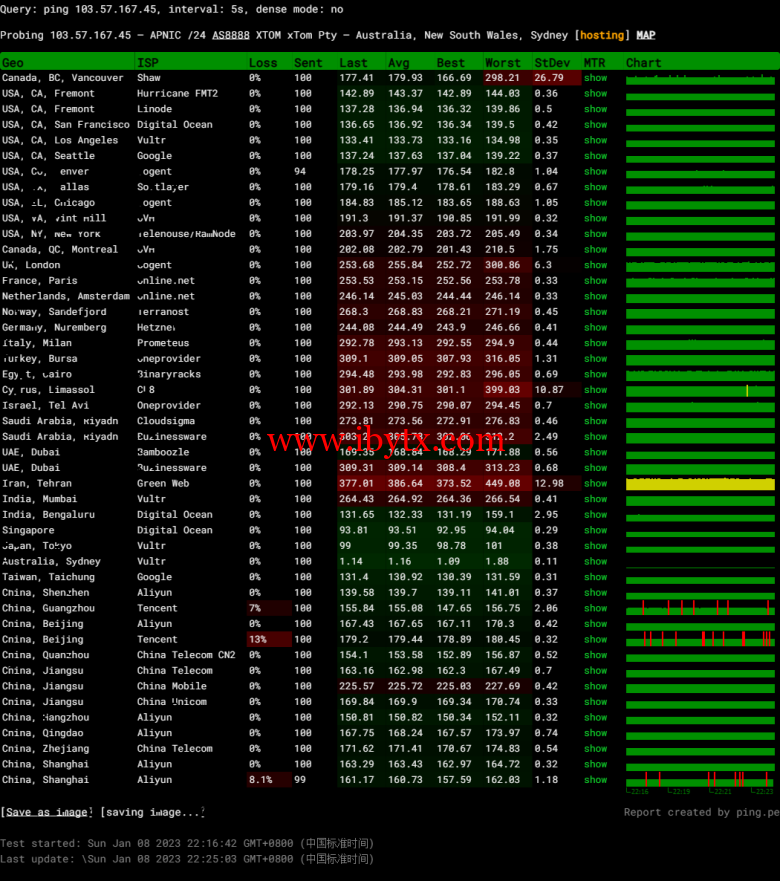Open the MAP link
The image size is (780, 881).
(646, 35)
